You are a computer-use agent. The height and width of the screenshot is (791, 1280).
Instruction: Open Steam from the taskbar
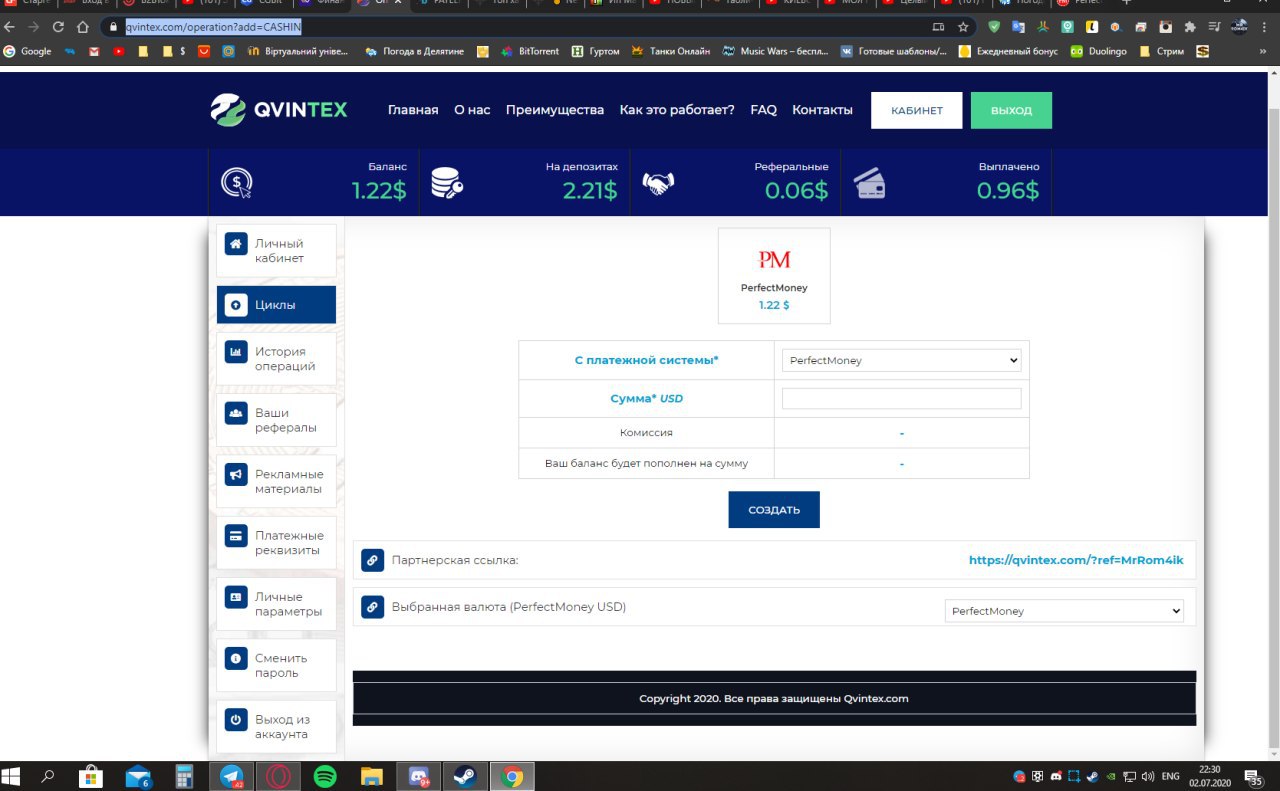[x=465, y=776]
